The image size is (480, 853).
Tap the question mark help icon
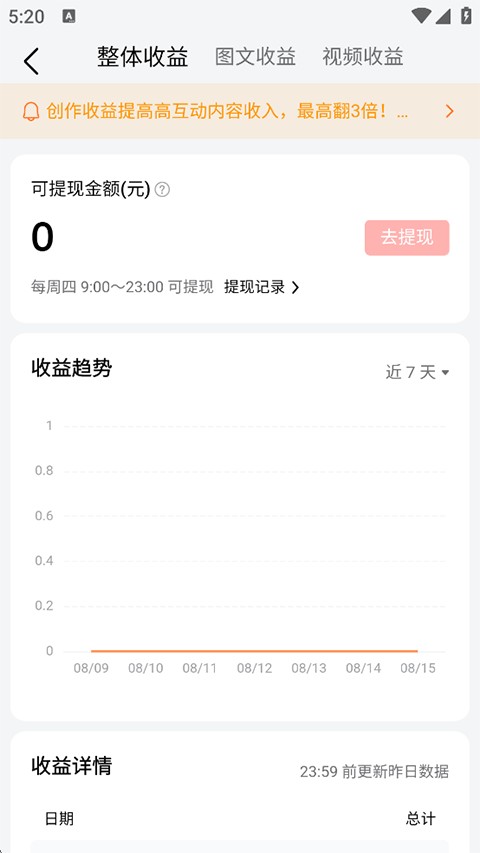(x=162, y=190)
